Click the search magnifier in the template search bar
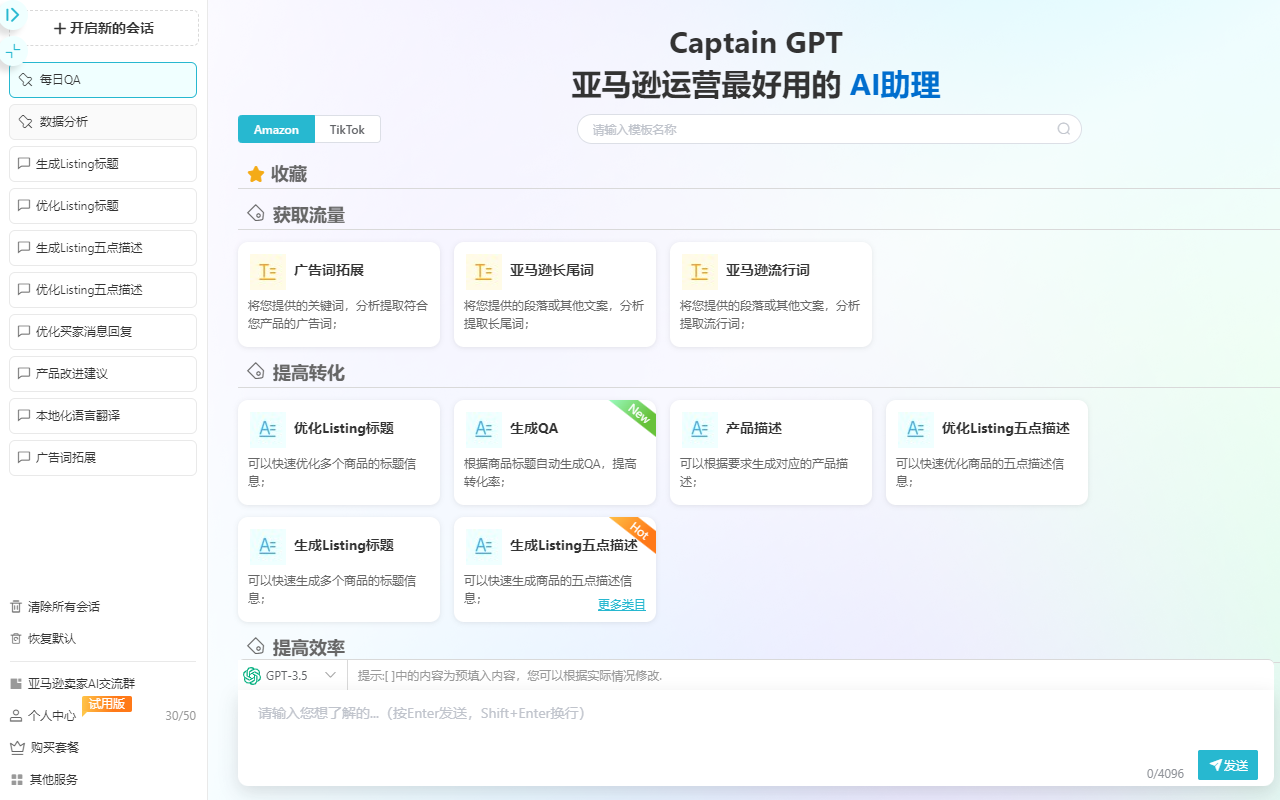This screenshot has height=800, width=1280. pos(1063,128)
